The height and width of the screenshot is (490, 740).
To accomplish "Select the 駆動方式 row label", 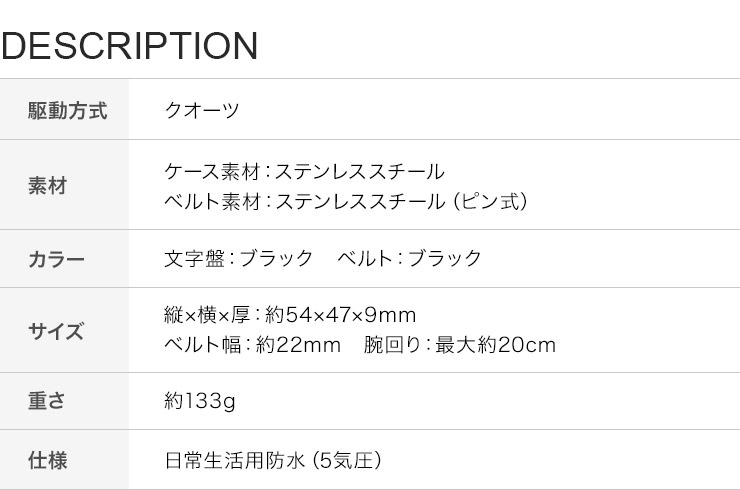I will (67, 111).
